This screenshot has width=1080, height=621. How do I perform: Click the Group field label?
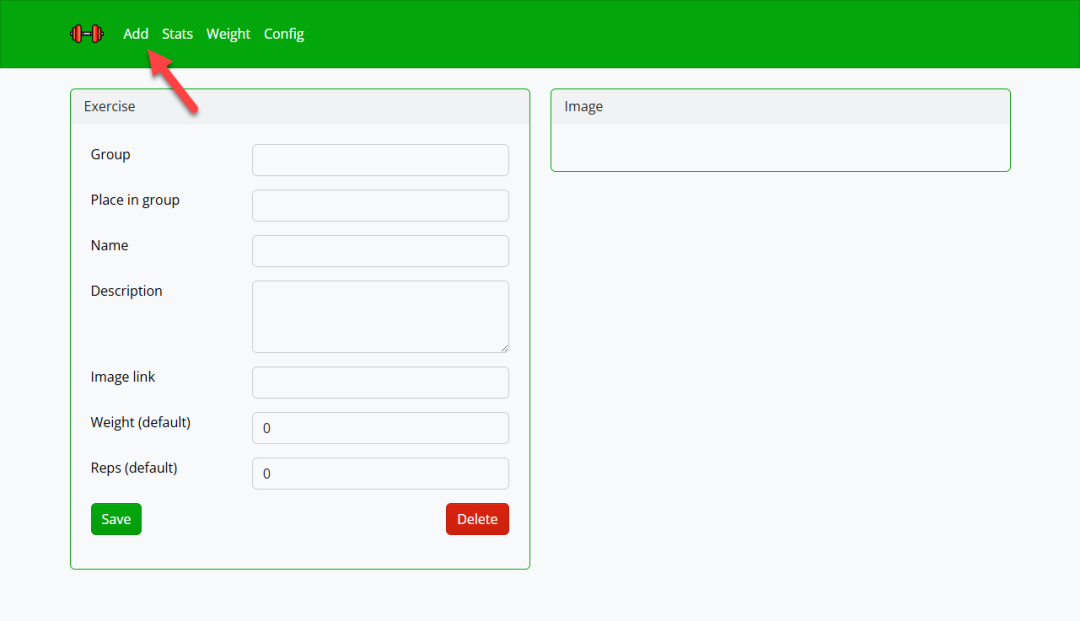click(x=110, y=155)
